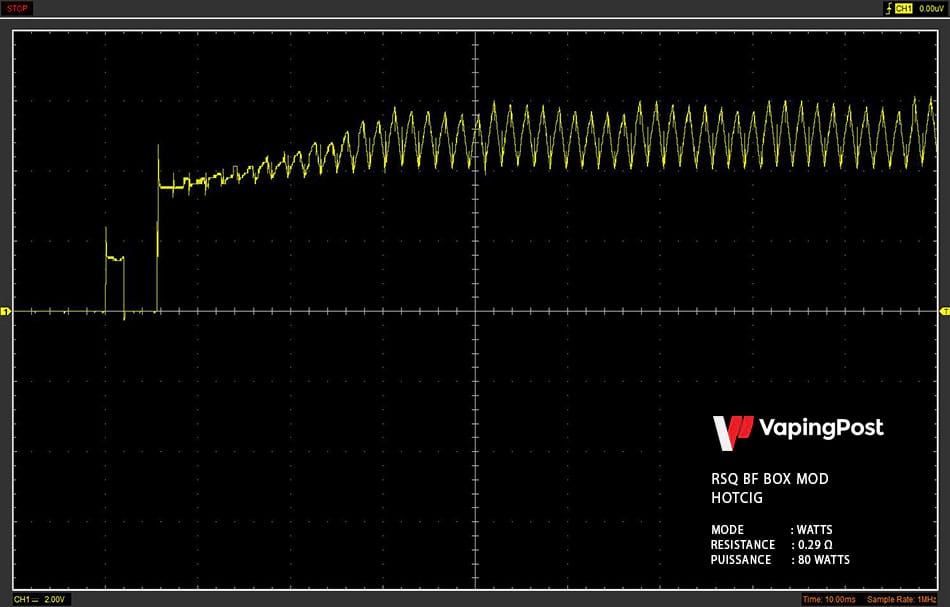Click the CH1 2.00V scale readout
The height and width of the screenshot is (607, 950).
pyautogui.click(x=39, y=599)
